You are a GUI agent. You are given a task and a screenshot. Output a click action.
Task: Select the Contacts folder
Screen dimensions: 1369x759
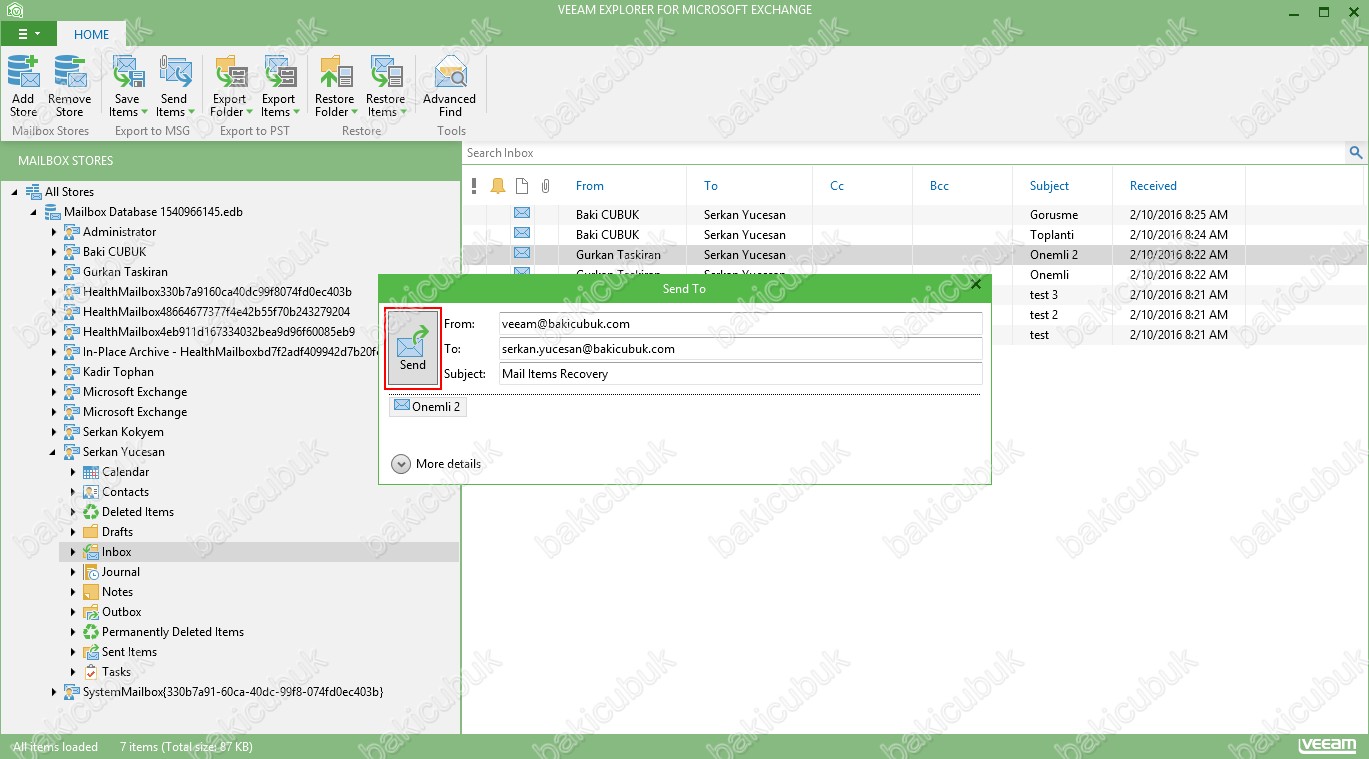[x=125, y=492]
